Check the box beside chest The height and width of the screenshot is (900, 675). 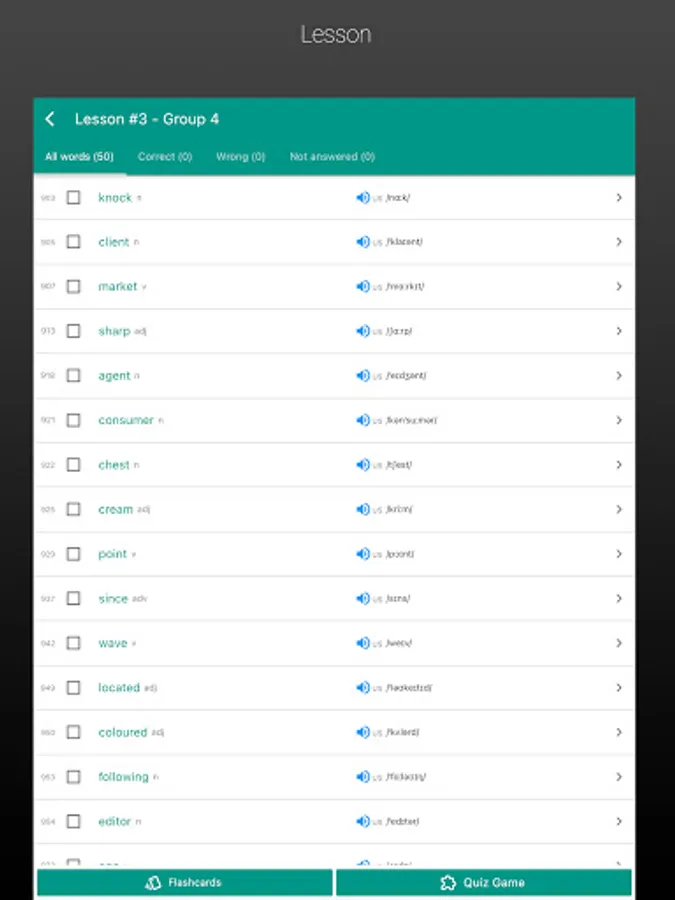pyautogui.click(x=73, y=465)
